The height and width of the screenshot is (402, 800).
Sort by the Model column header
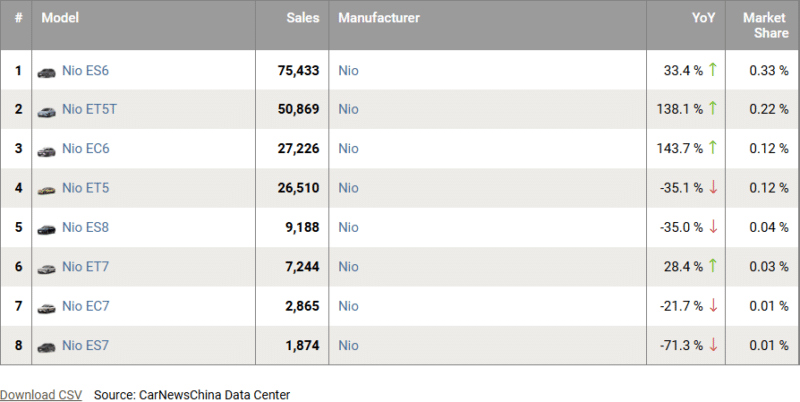[x=60, y=19]
